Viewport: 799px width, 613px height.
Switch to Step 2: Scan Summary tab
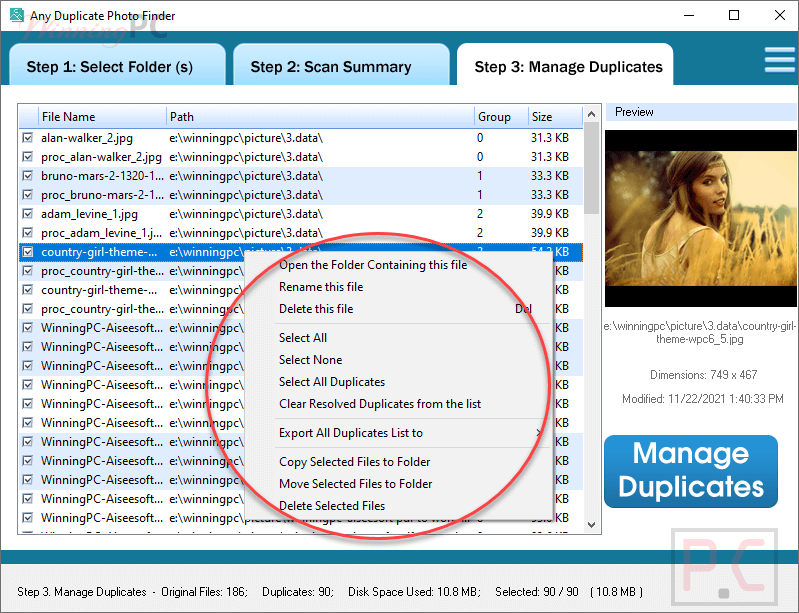pyautogui.click(x=341, y=66)
